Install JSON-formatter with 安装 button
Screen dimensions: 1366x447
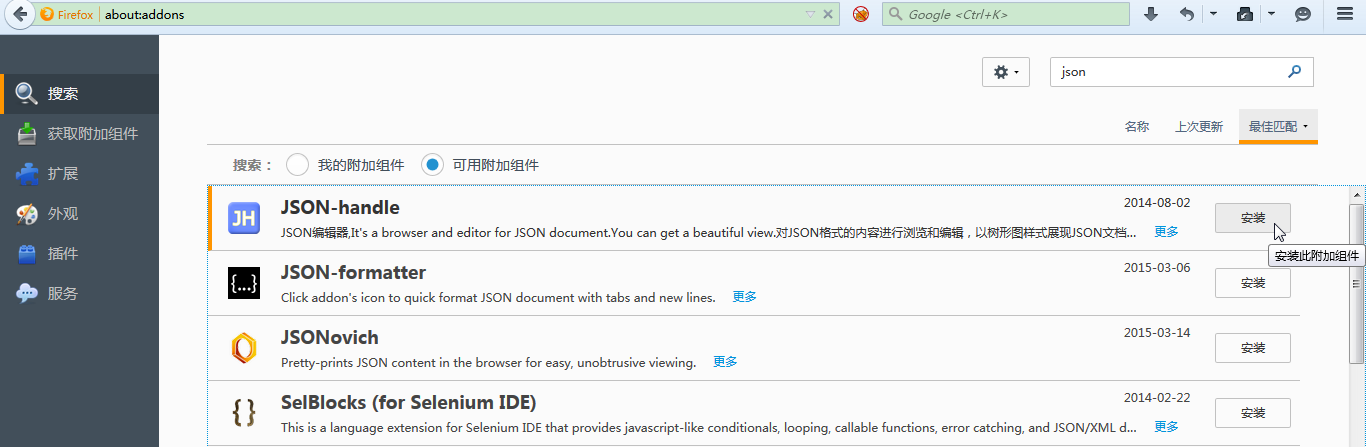point(1252,283)
